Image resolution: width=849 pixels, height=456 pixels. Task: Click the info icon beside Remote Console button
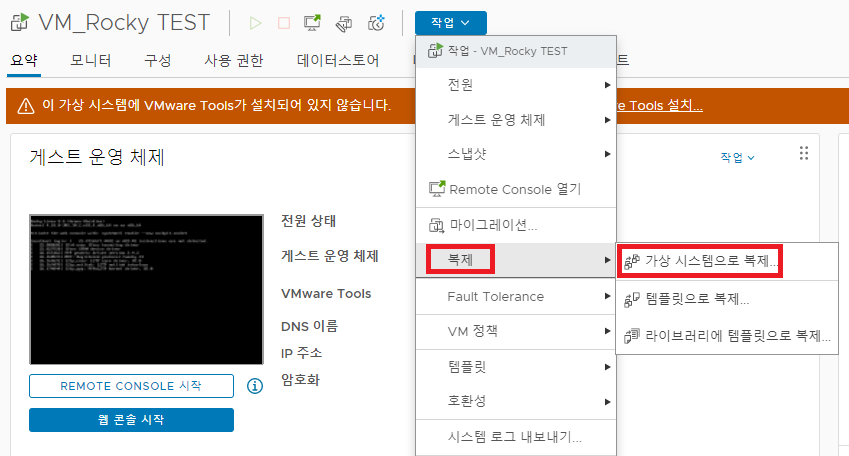(255, 386)
